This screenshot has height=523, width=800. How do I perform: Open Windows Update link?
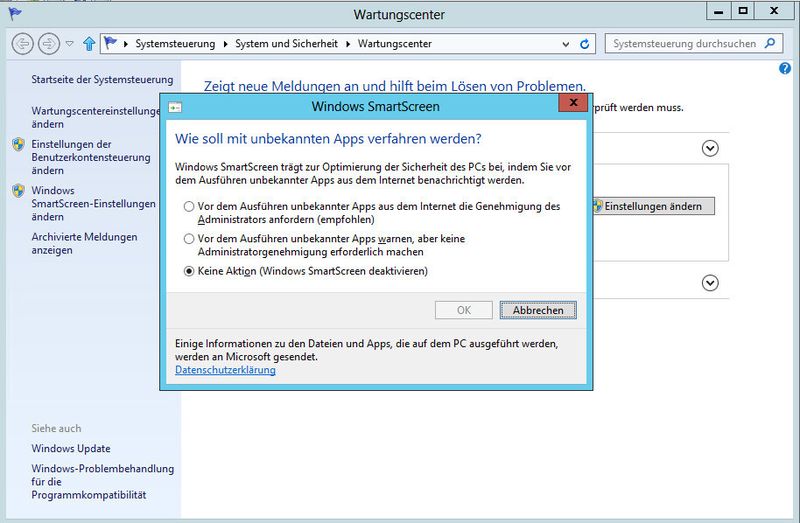pos(71,449)
